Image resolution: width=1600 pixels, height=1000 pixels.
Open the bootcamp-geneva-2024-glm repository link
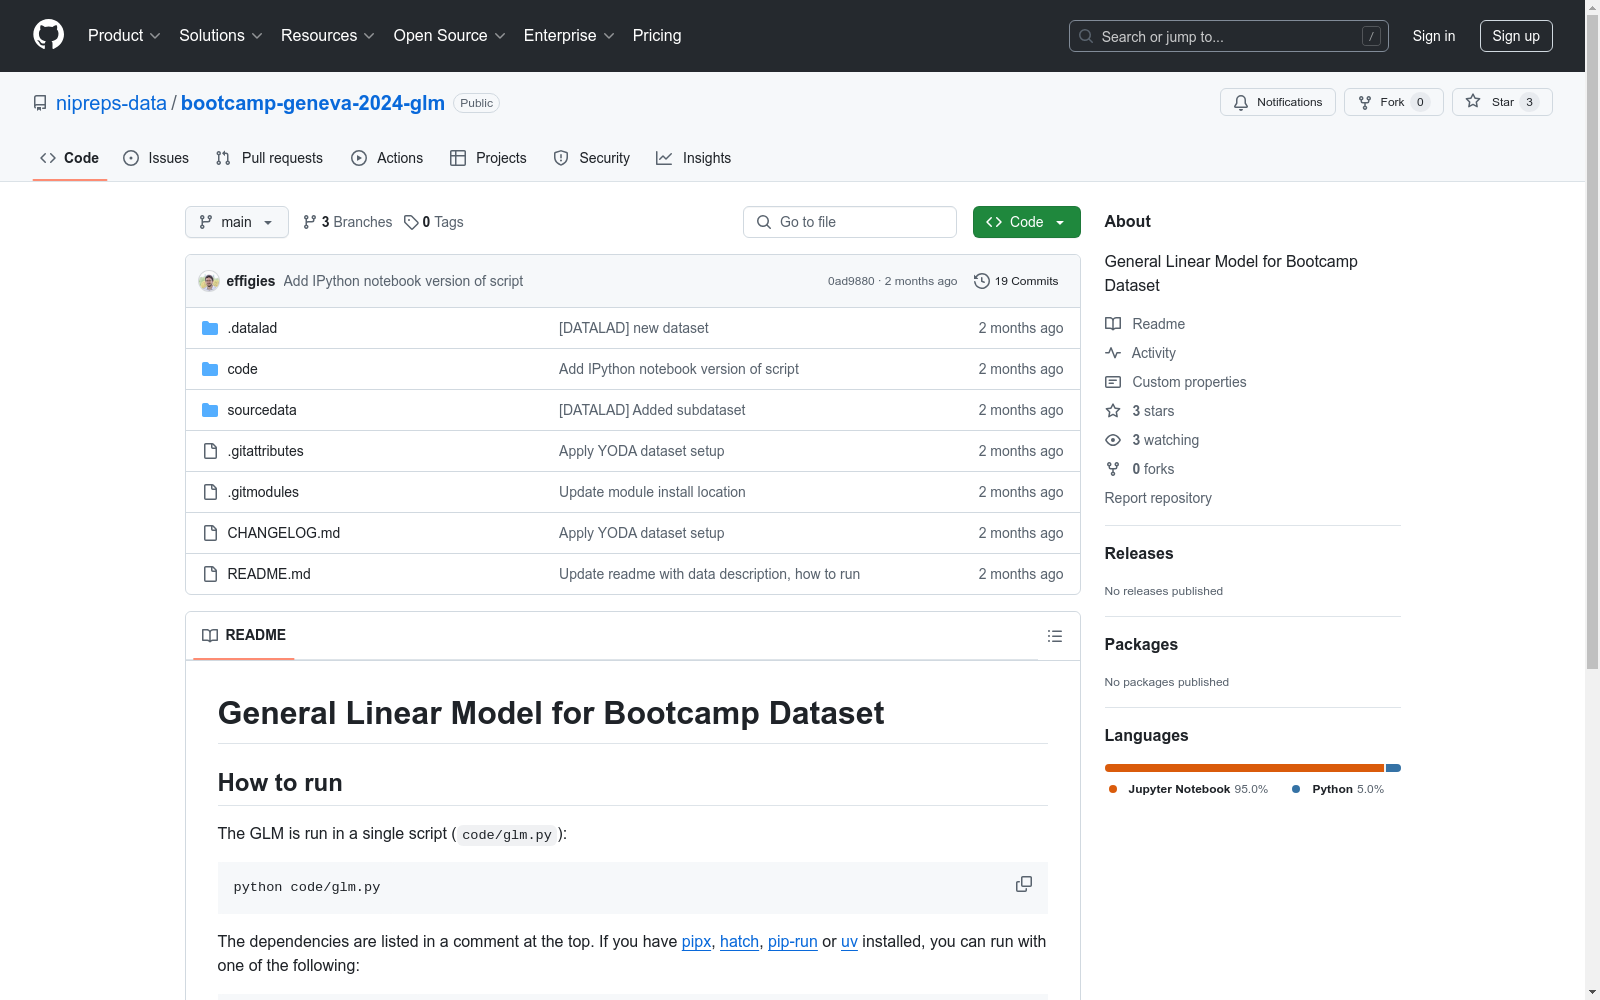313,103
